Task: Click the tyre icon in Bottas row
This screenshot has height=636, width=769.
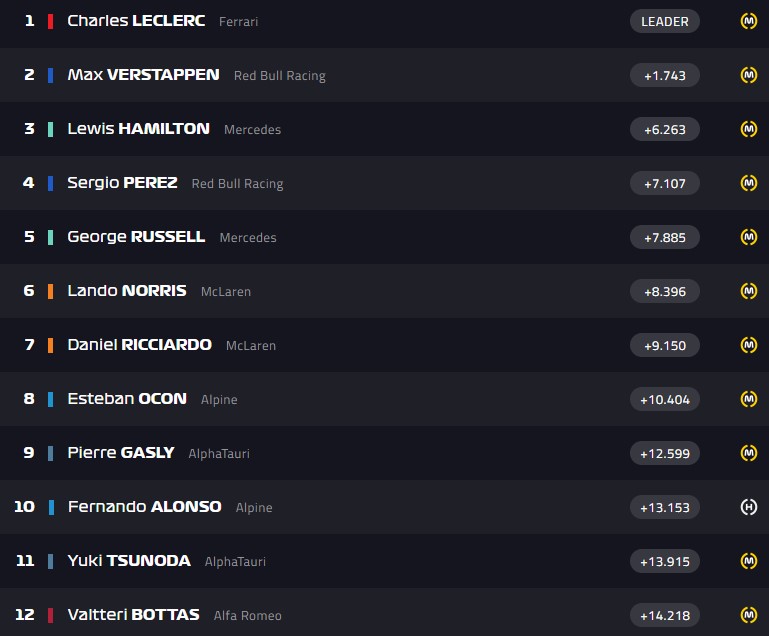Action: coord(748,615)
